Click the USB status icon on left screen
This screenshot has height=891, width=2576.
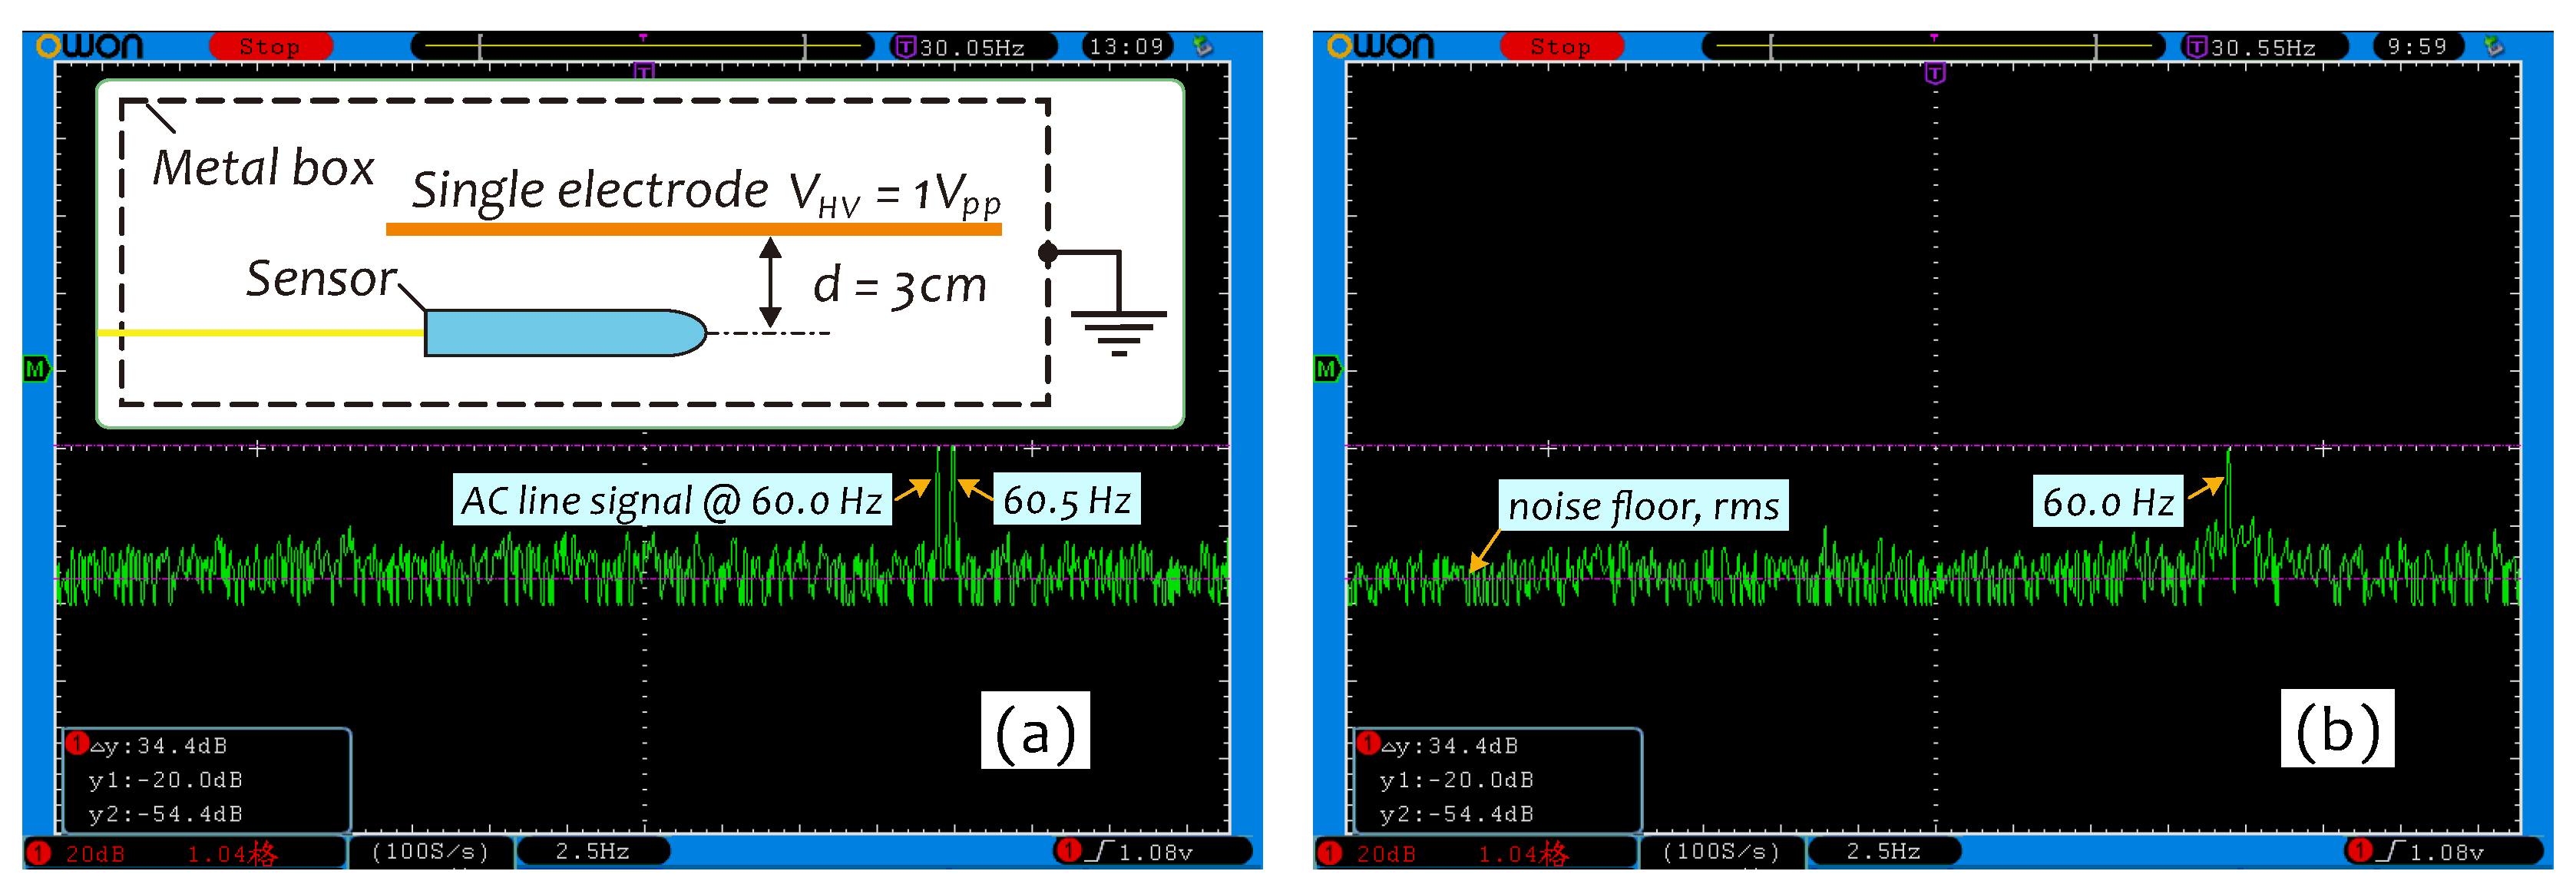pos(1203,46)
